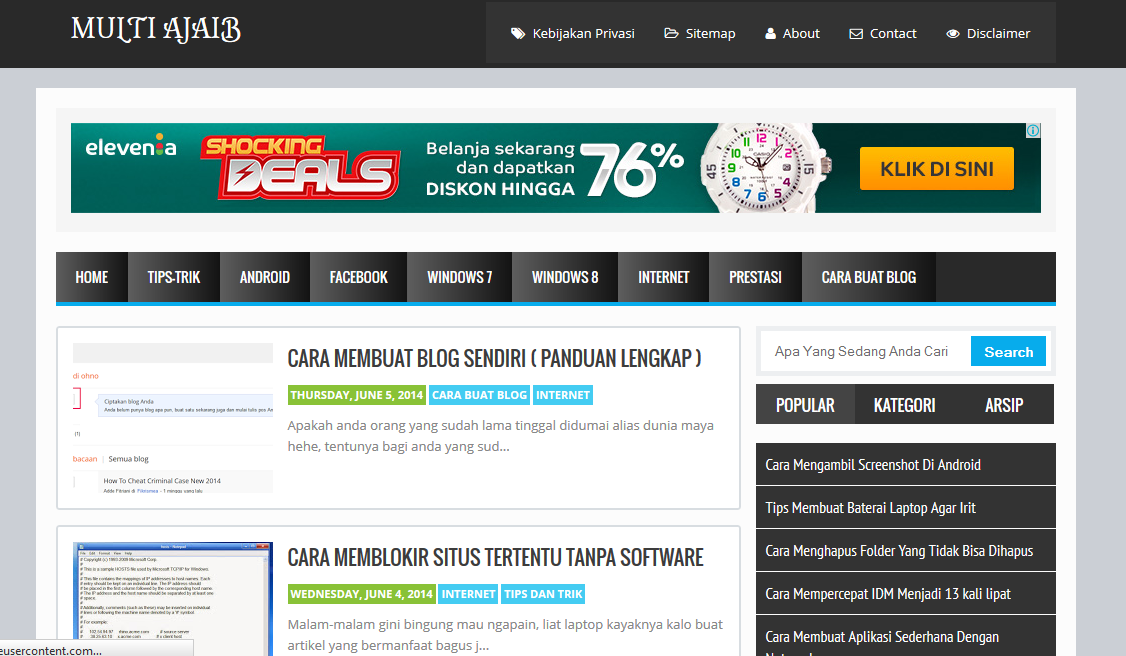Click the blue Search button
The width and height of the screenshot is (1126, 656).
(1008, 352)
